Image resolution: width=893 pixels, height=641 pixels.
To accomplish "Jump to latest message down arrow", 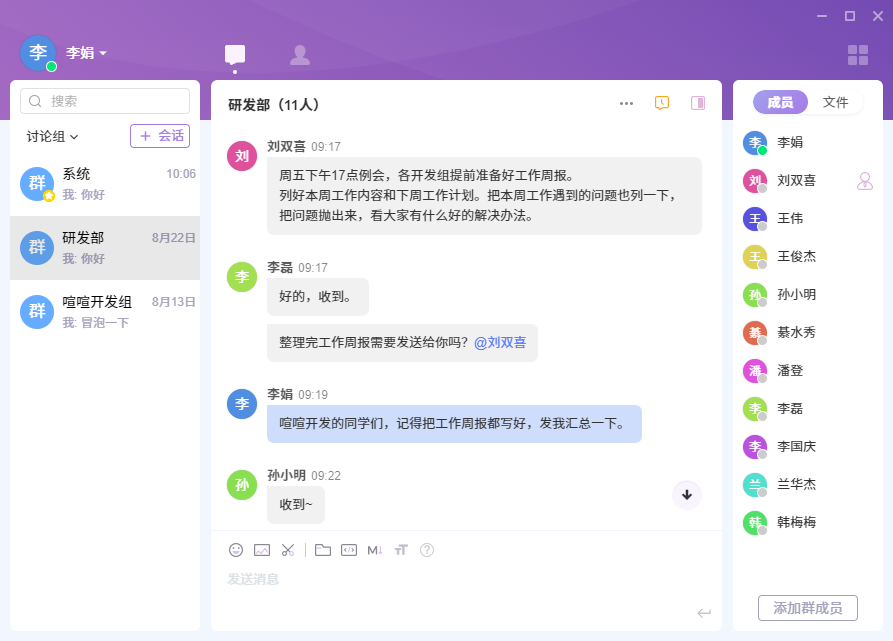I will tap(687, 495).
